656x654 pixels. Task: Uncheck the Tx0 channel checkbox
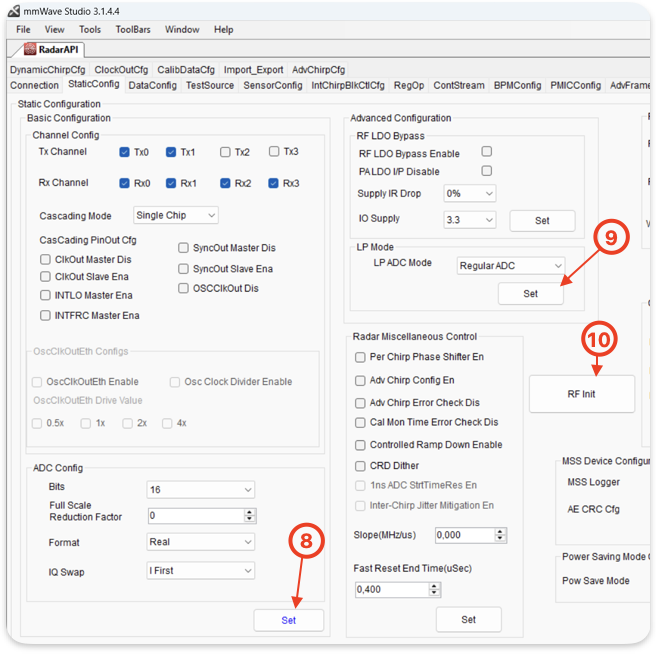[124, 152]
